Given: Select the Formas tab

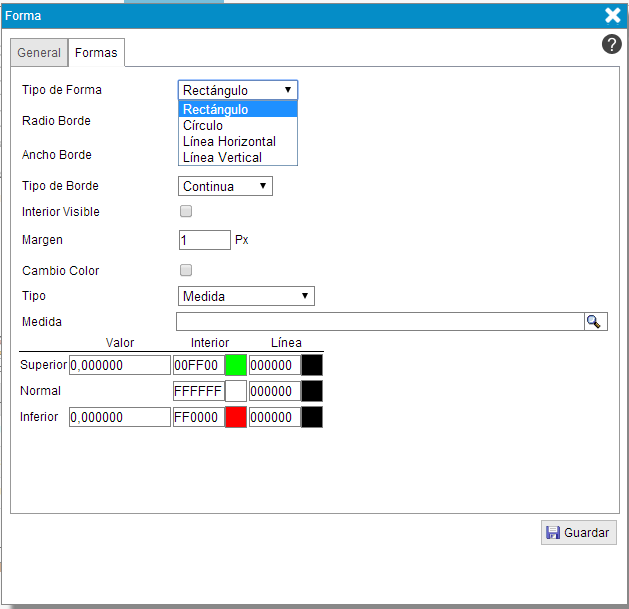Looking at the screenshot, I should coord(96,53).
